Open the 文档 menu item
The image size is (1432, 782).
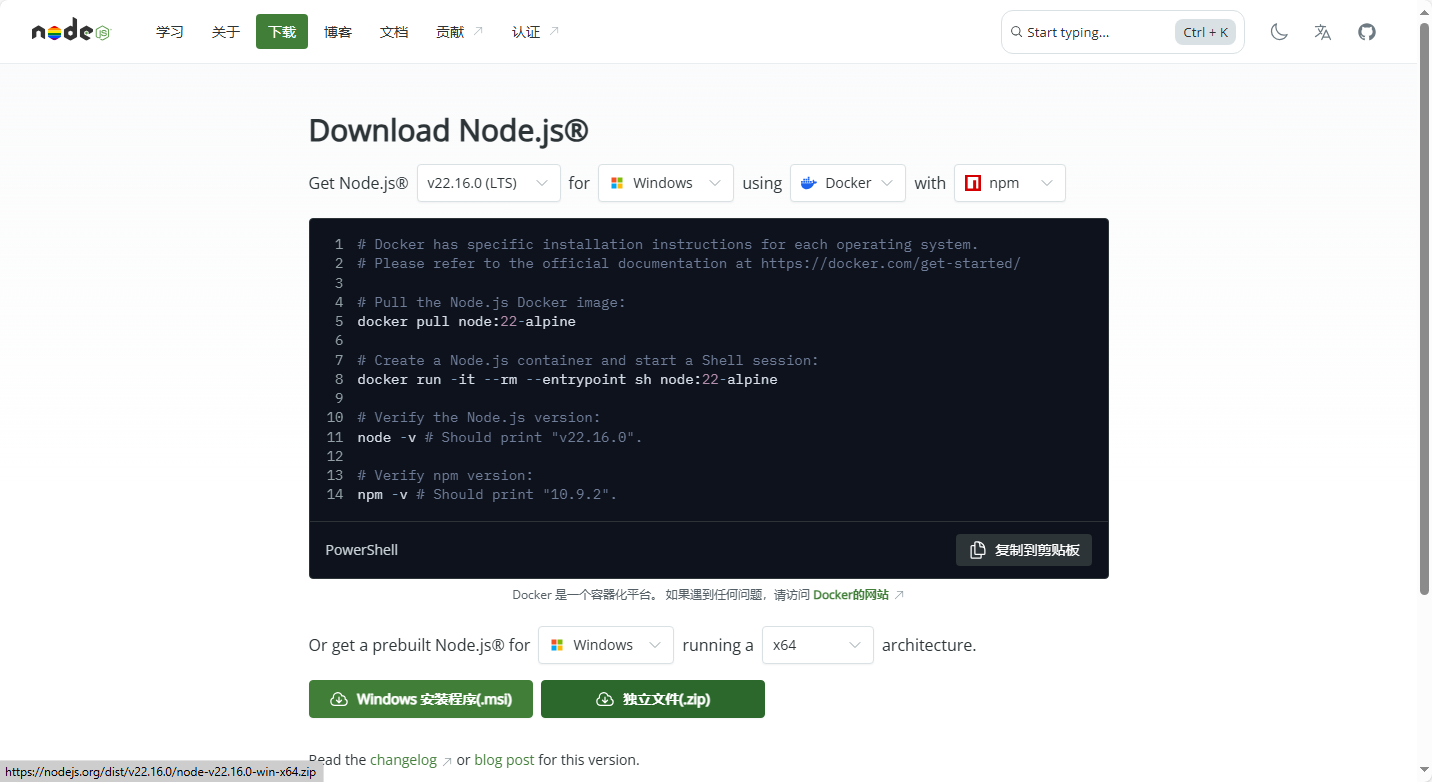click(394, 32)
